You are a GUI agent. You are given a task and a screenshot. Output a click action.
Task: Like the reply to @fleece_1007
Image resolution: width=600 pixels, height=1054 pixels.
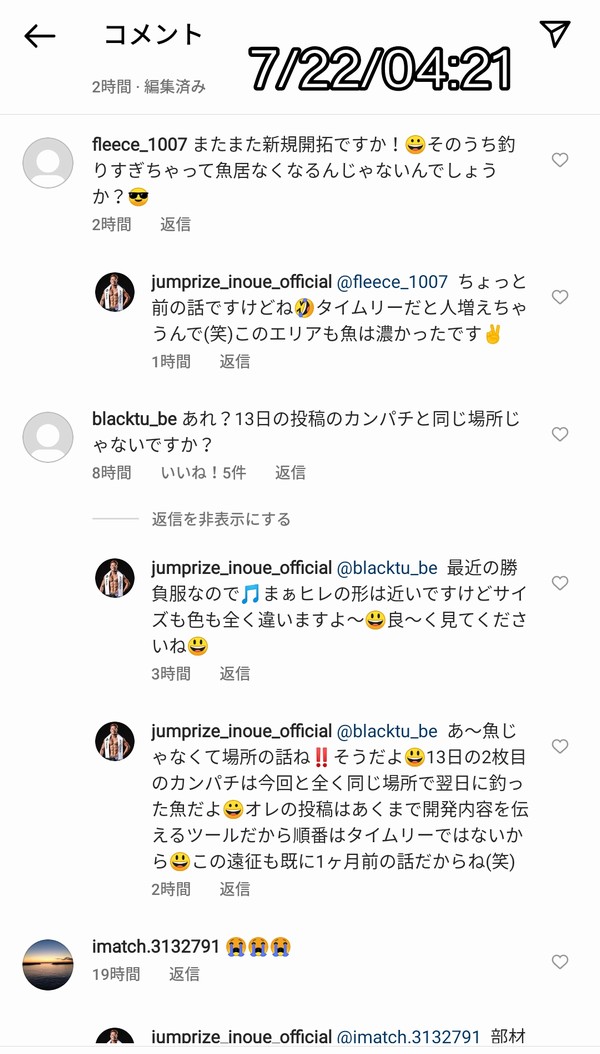[560, 297]
